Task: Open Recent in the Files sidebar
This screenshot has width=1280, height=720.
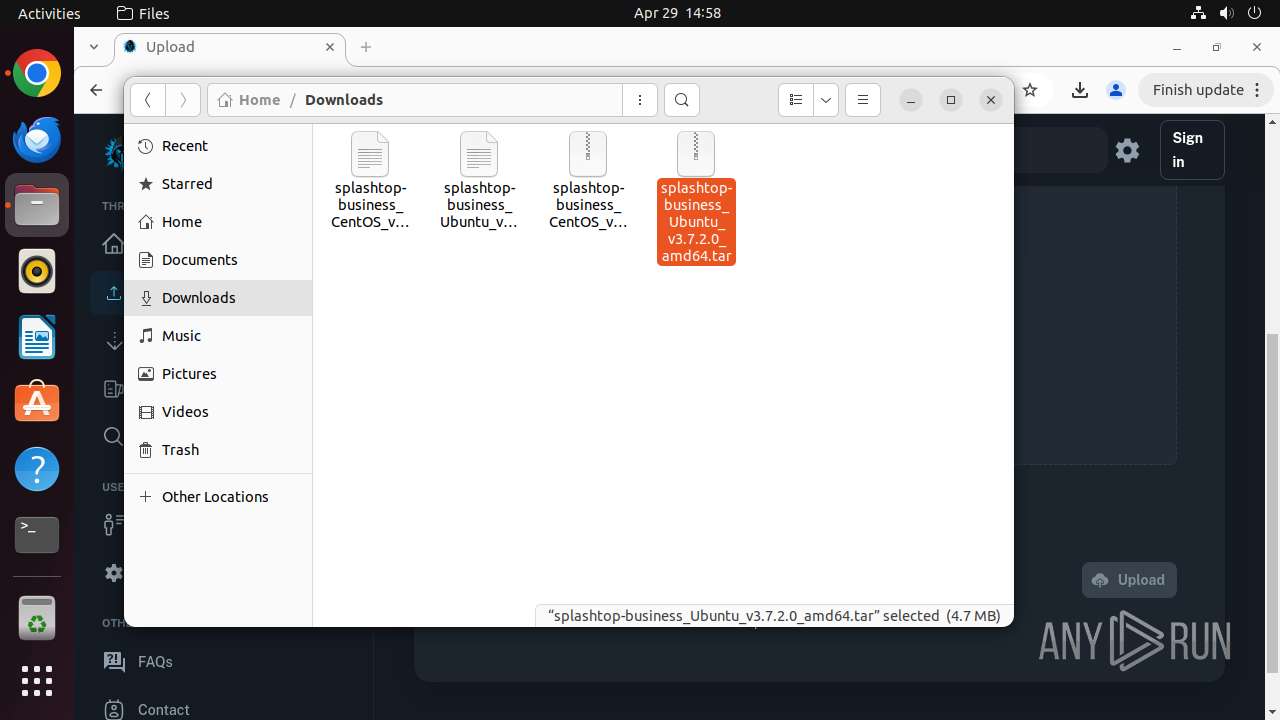Action: coord(218,146)
